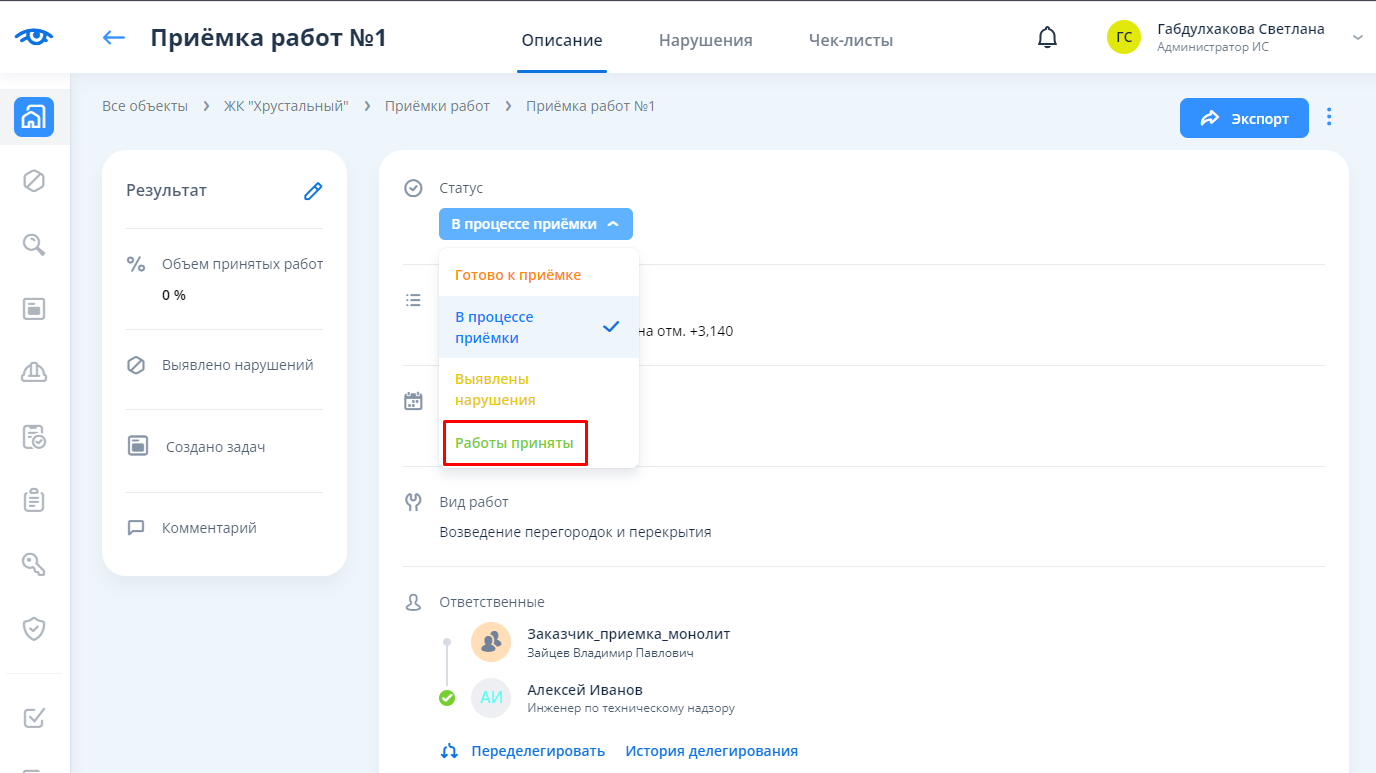Expand the user profile menu chevron
Image resolution: width=1376 pixels, height=773 pixels.
[1357, 37]
